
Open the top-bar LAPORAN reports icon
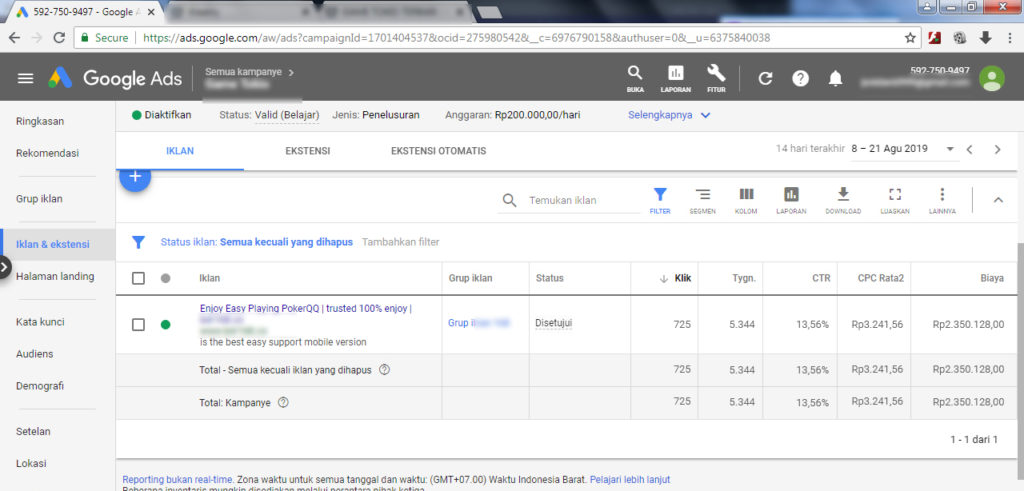pyautogui.click(x=675, y=78)
